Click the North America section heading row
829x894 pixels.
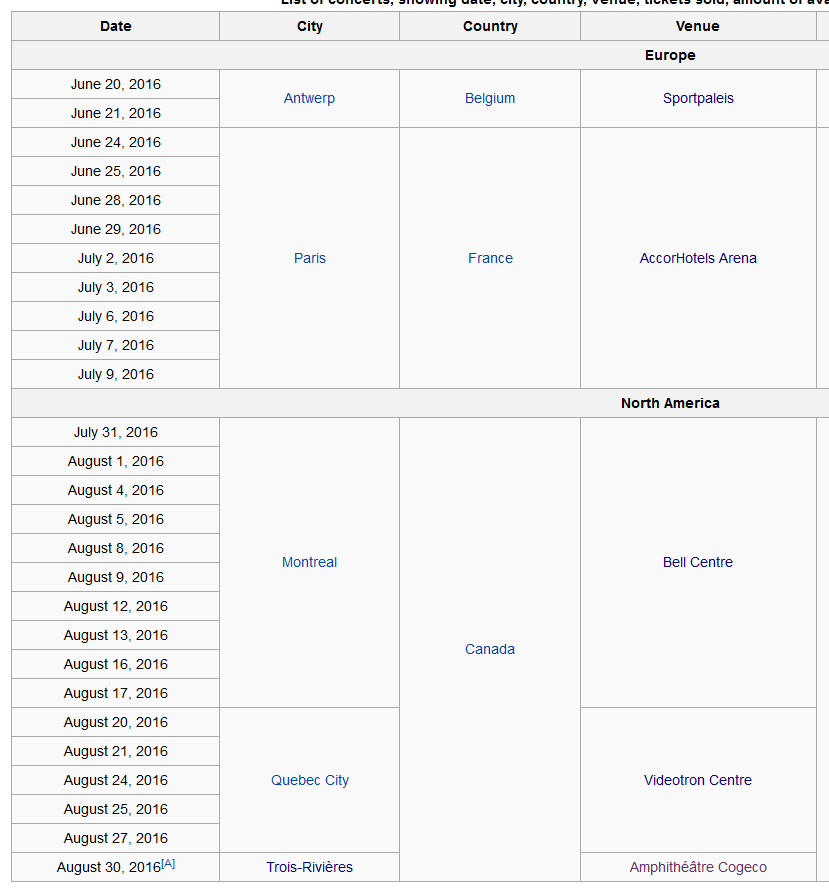[x=420, y=403]
